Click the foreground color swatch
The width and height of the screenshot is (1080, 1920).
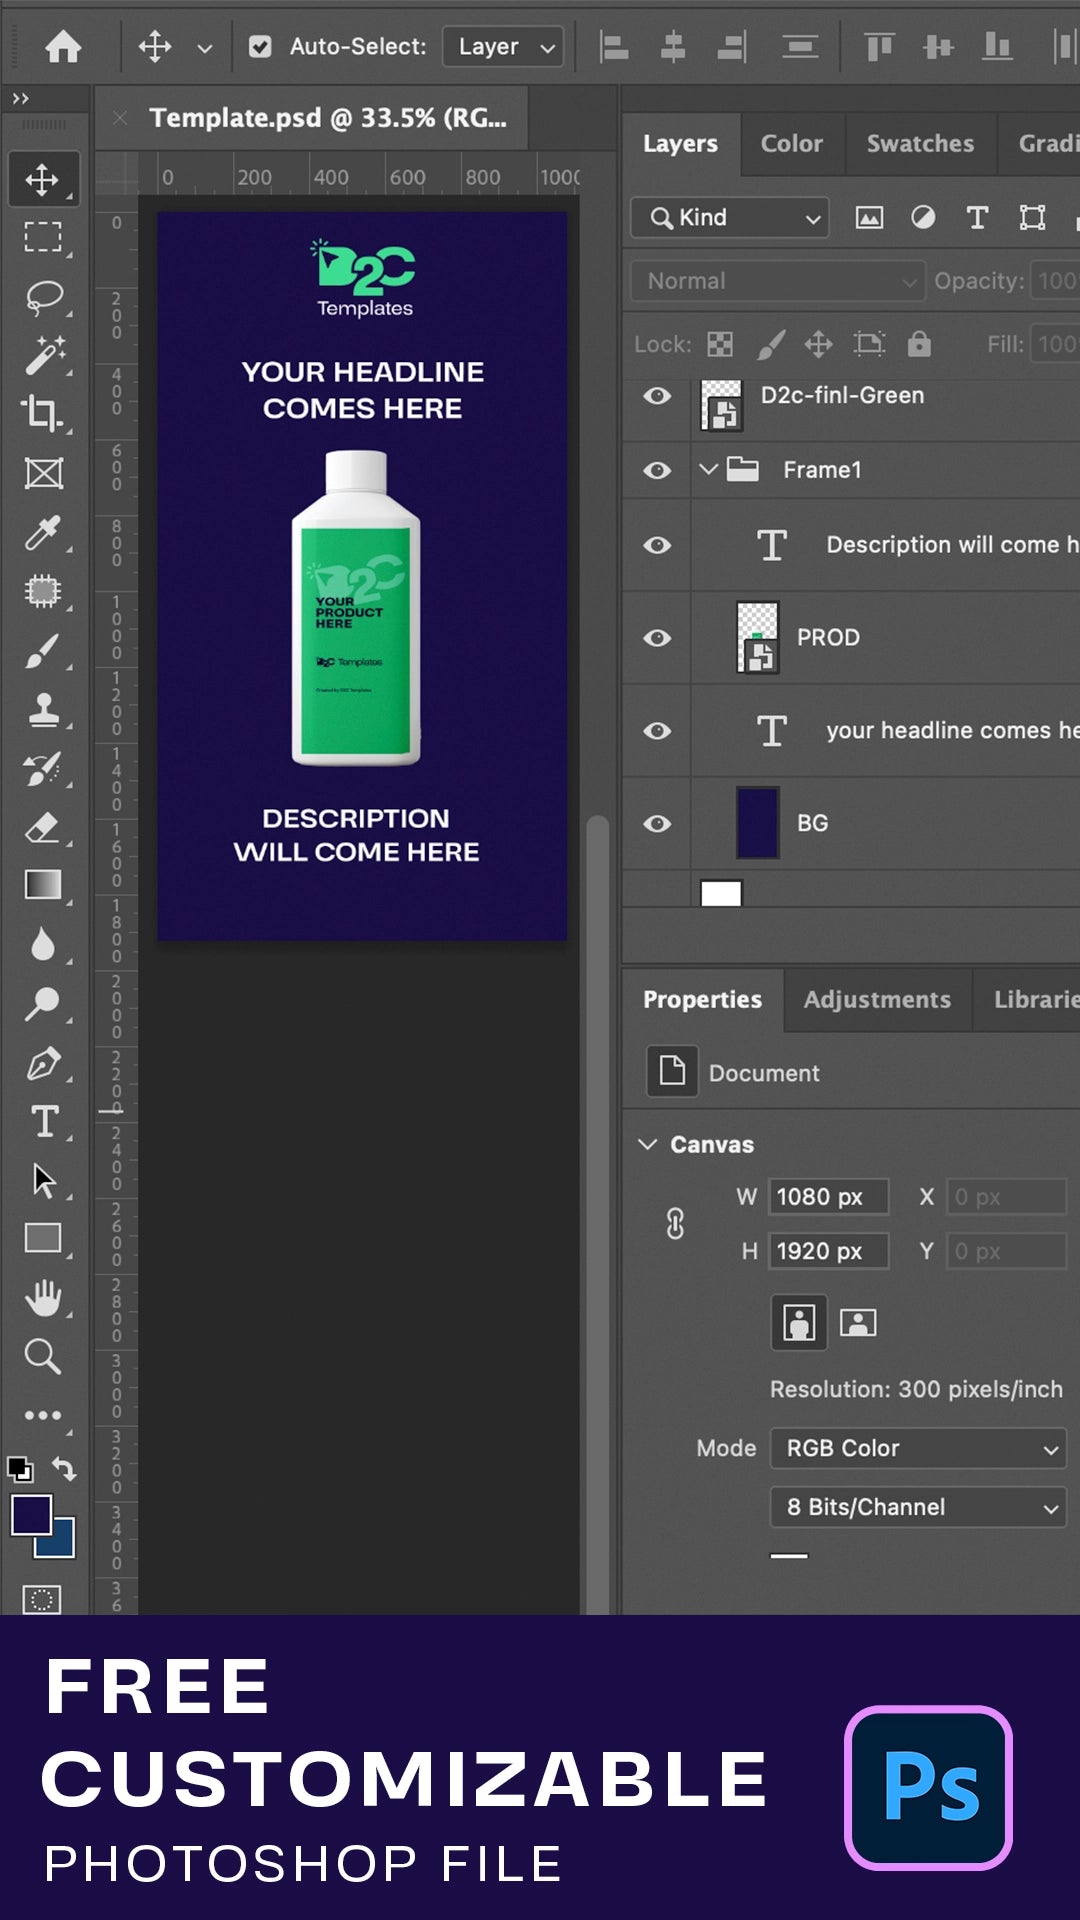point(31,1515)
